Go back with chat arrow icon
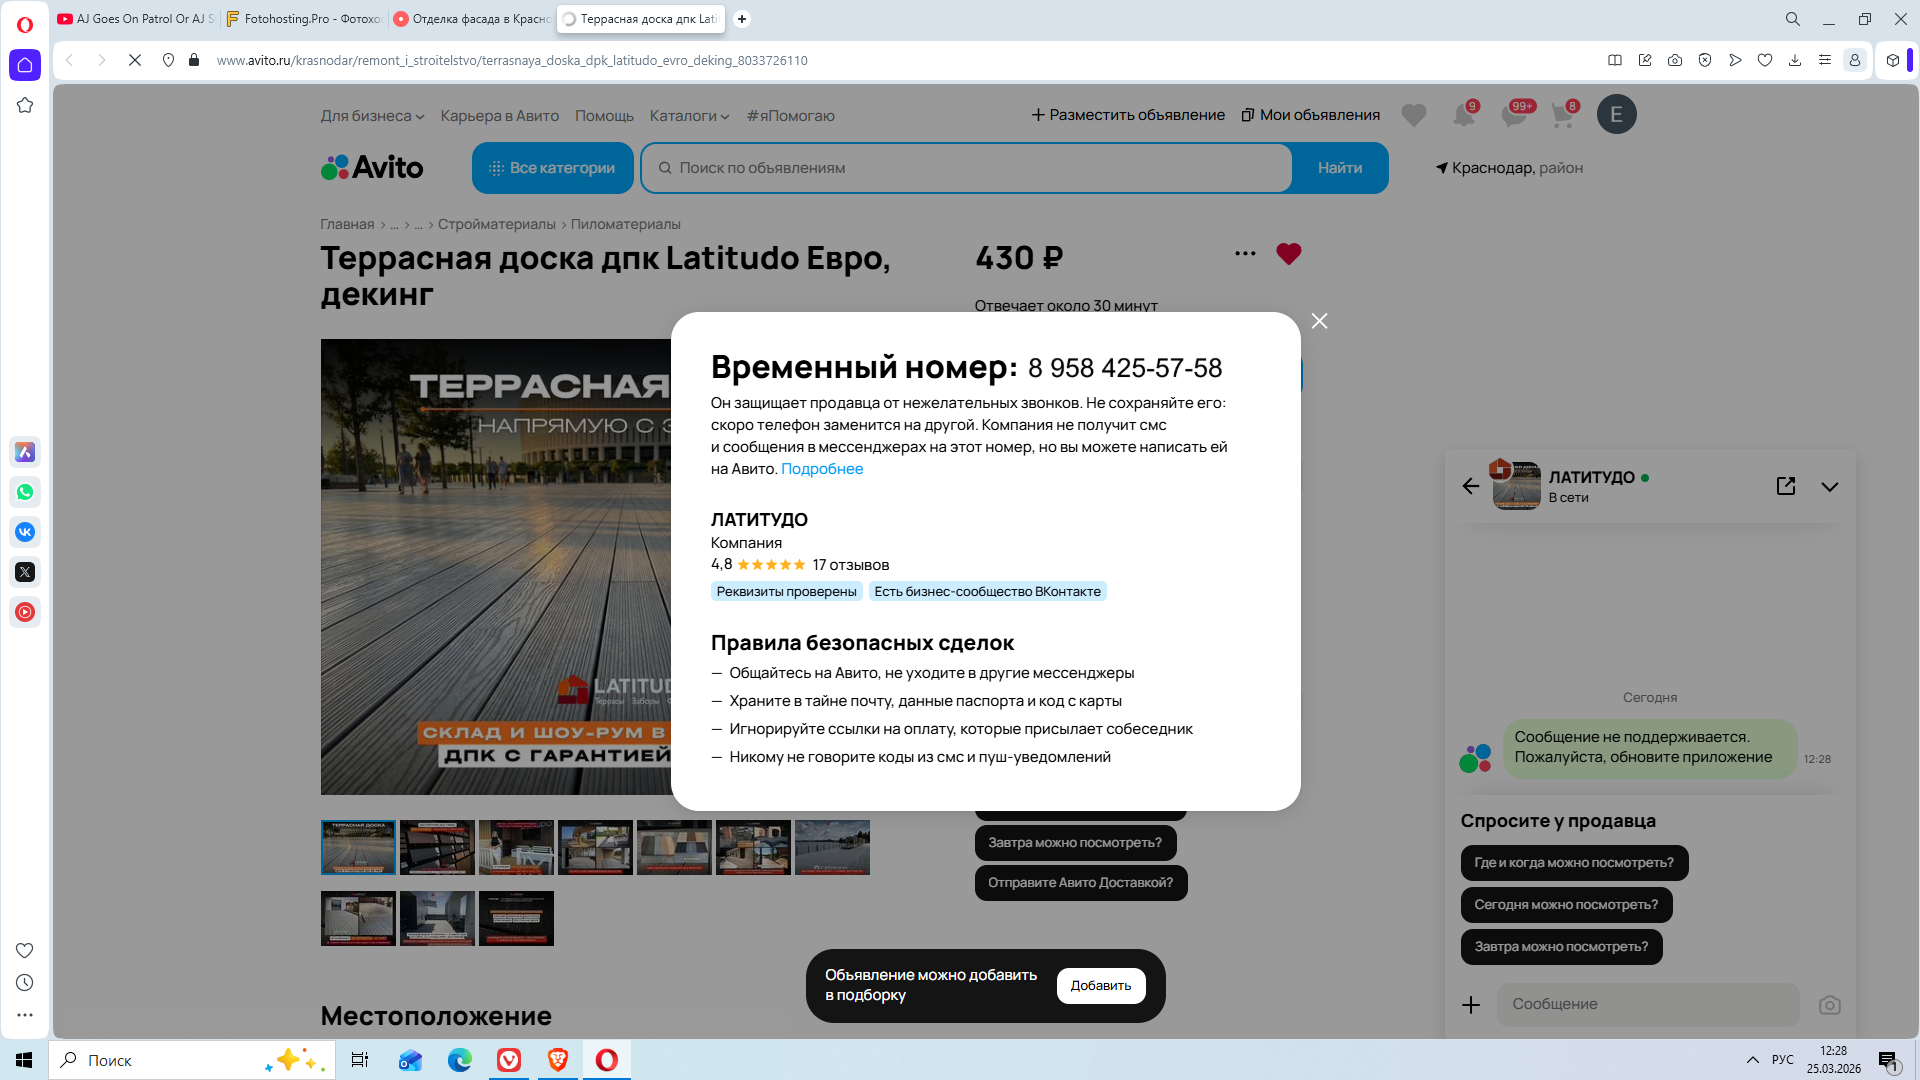The height and width of the screenshot is (1080, 1920). pyautogui.click(x=1470, y=486)
